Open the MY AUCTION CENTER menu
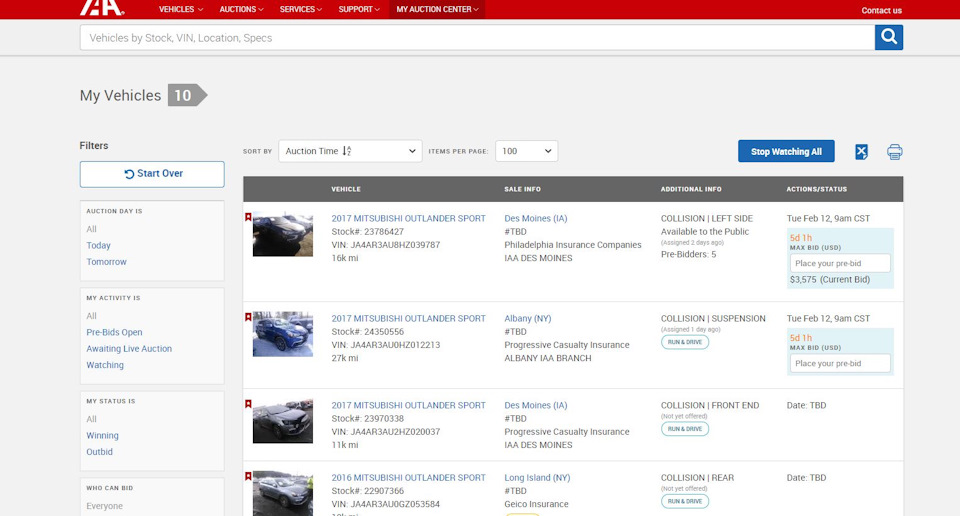 (x=437, y=9)
